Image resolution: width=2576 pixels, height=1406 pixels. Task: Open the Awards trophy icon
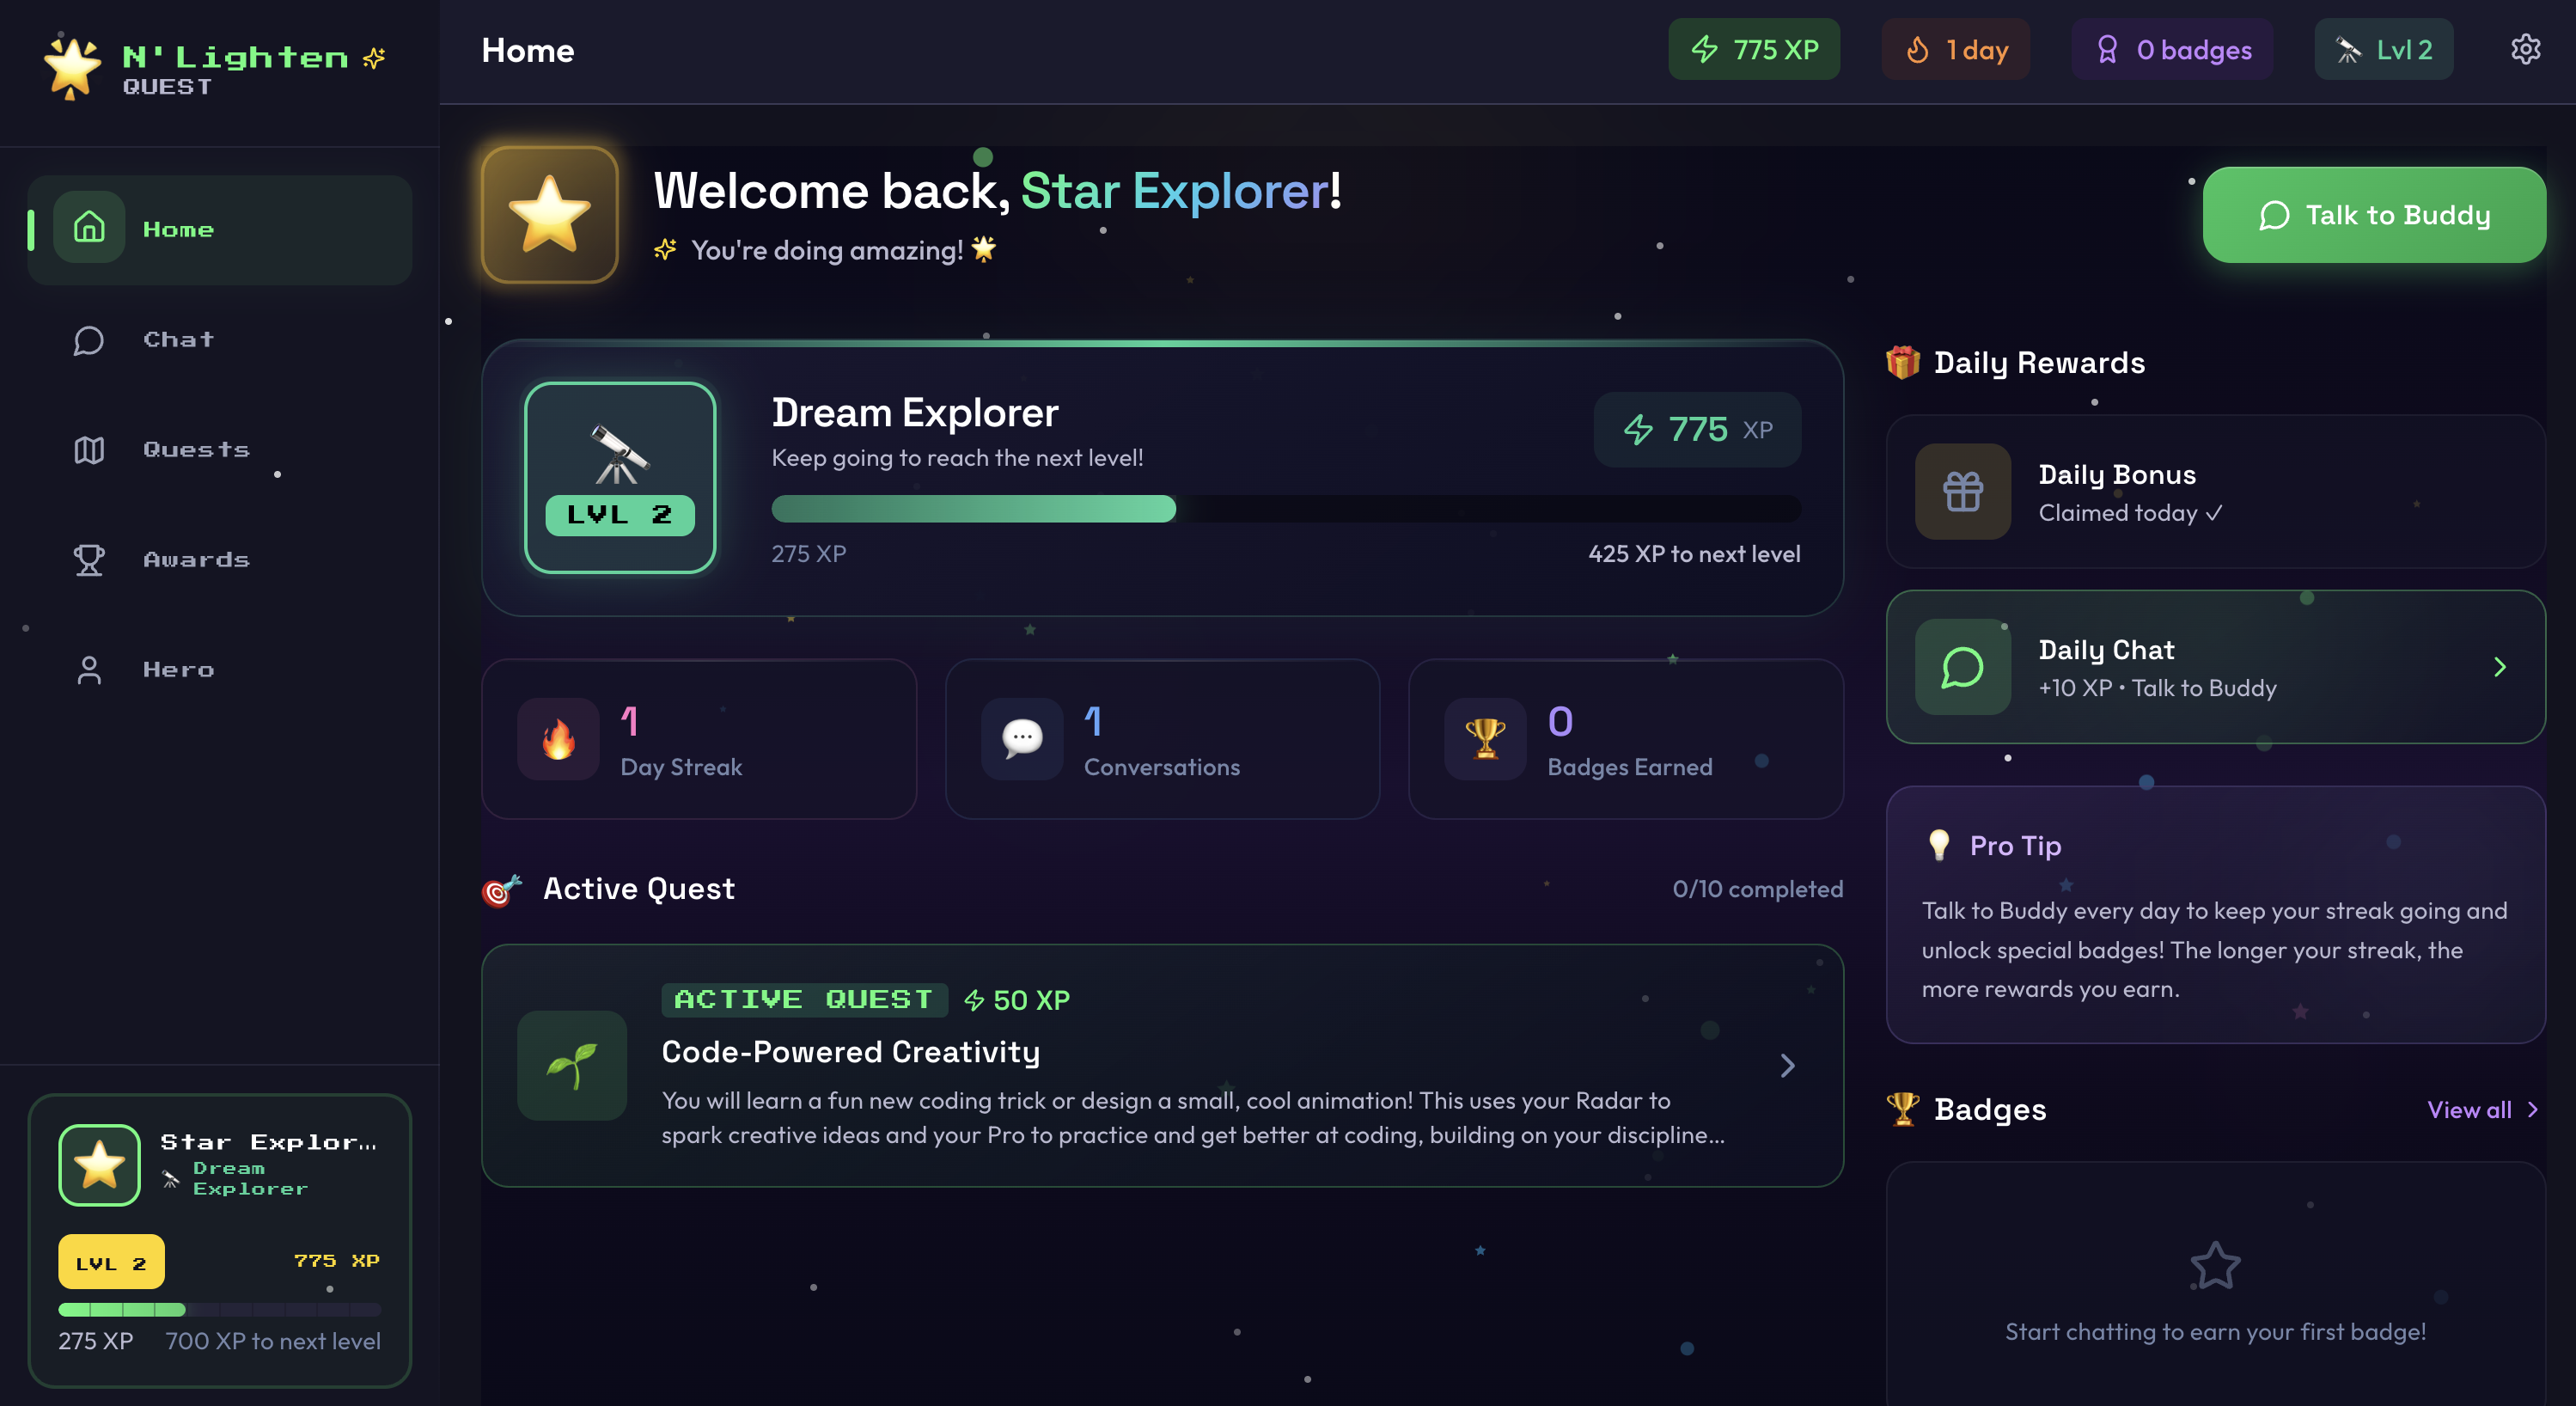coord(88,560)
